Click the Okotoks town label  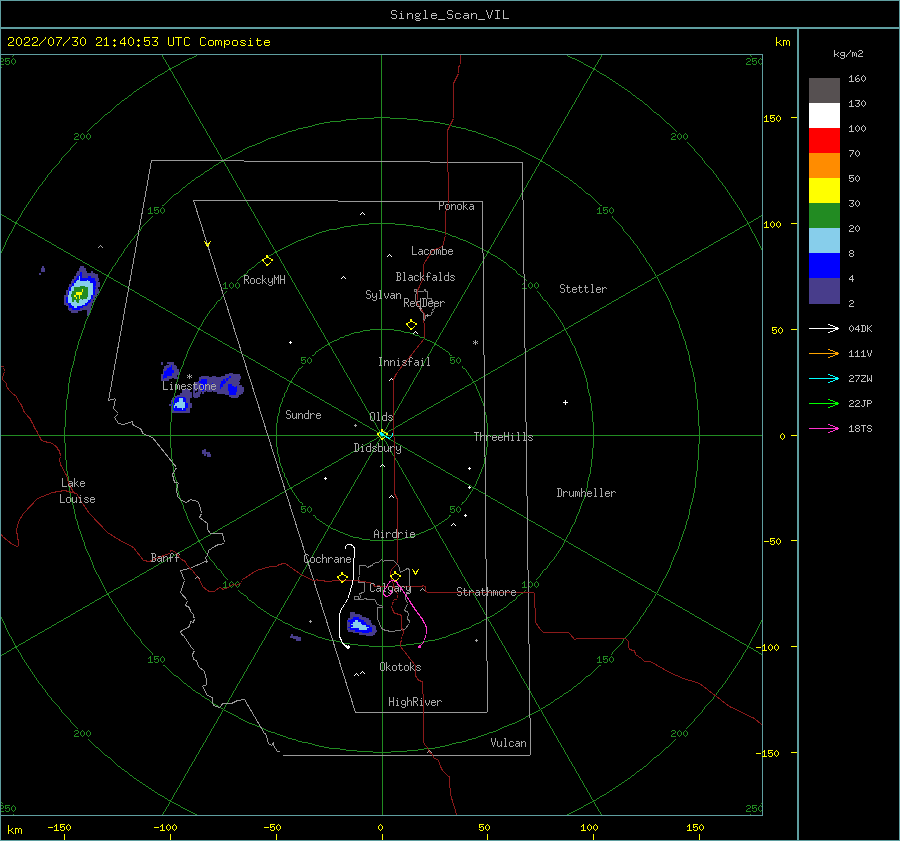coord(400,667)
